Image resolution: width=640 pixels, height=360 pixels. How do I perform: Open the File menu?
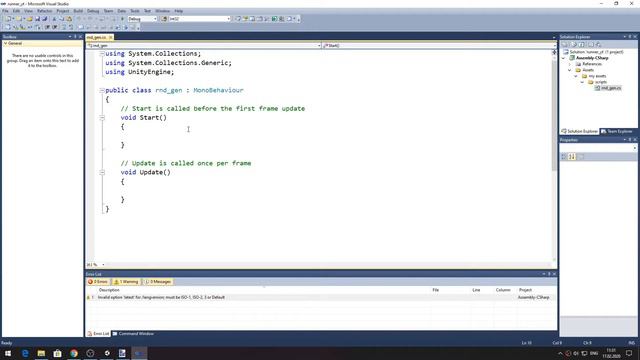[5, 11]
